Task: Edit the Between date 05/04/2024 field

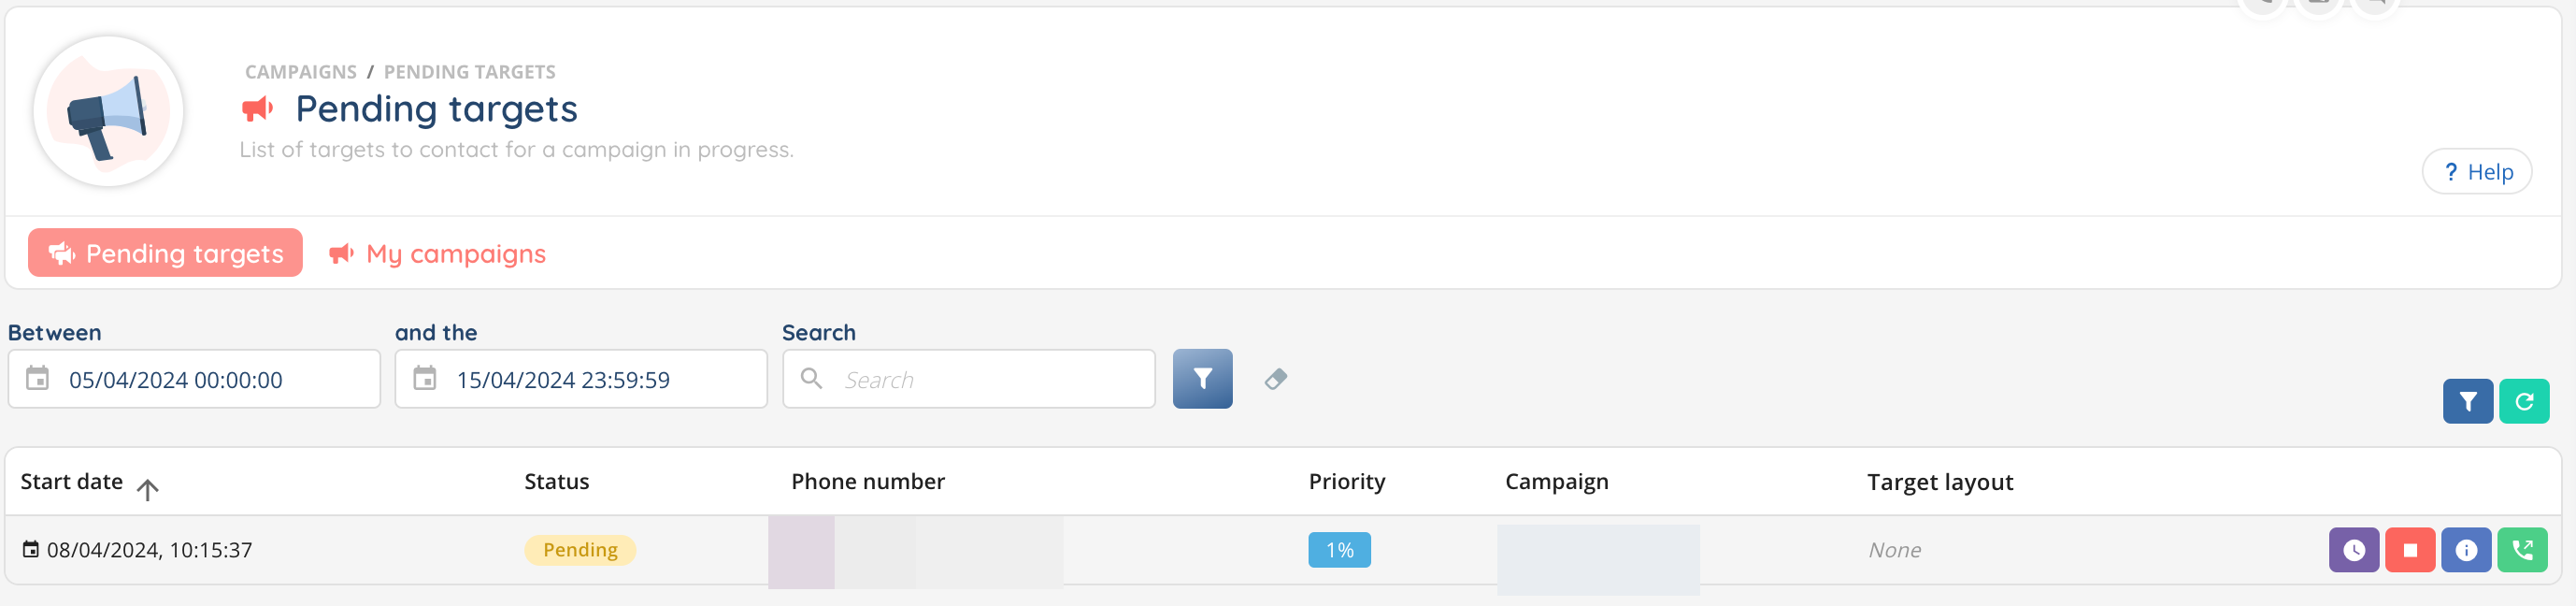Action: [x=210, y=380]
